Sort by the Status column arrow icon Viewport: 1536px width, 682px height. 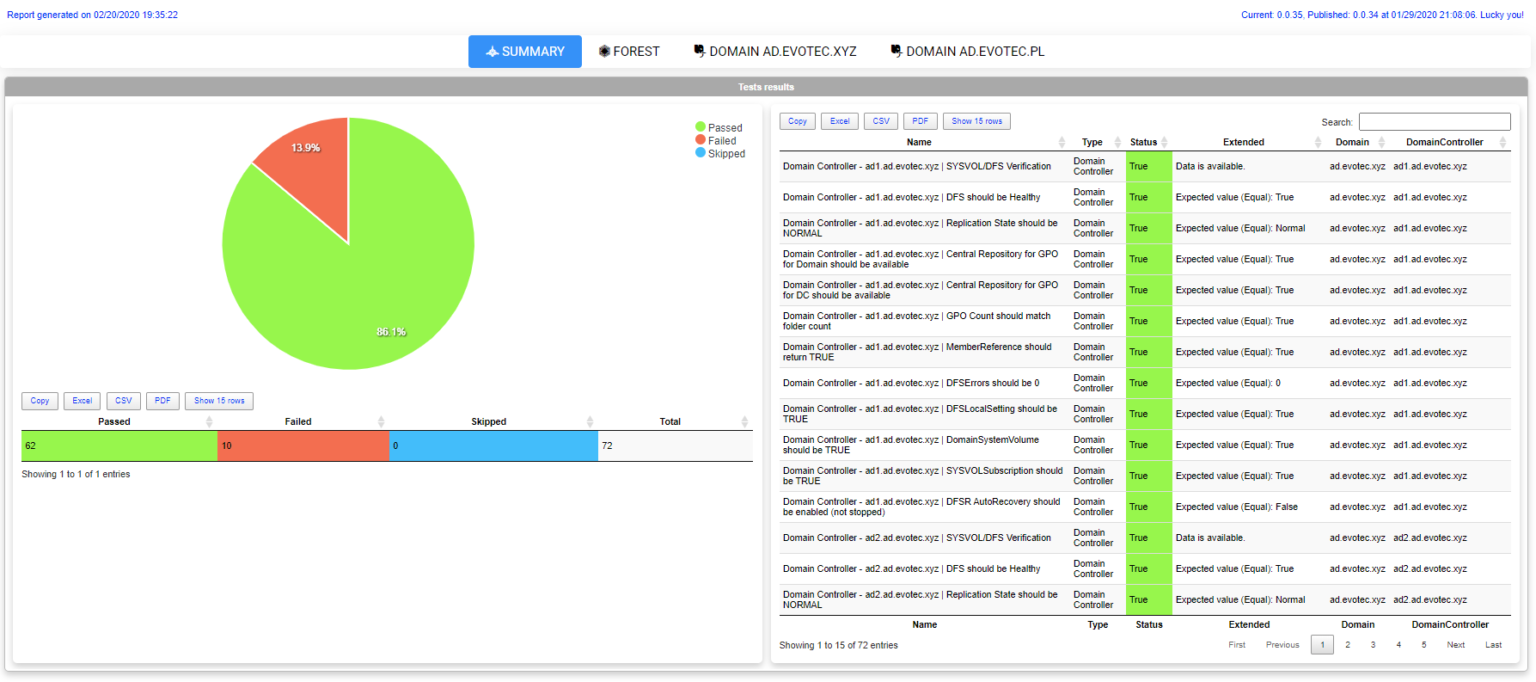click(x=1165, y=142)
